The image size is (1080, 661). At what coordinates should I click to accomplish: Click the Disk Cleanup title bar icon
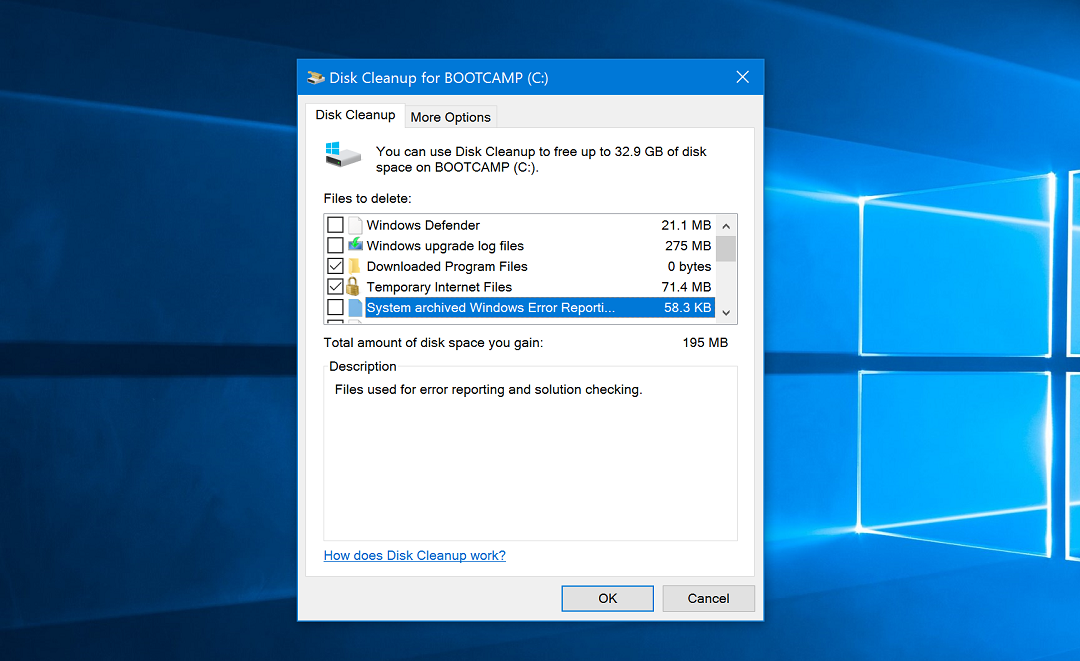[x=316, y=77]
